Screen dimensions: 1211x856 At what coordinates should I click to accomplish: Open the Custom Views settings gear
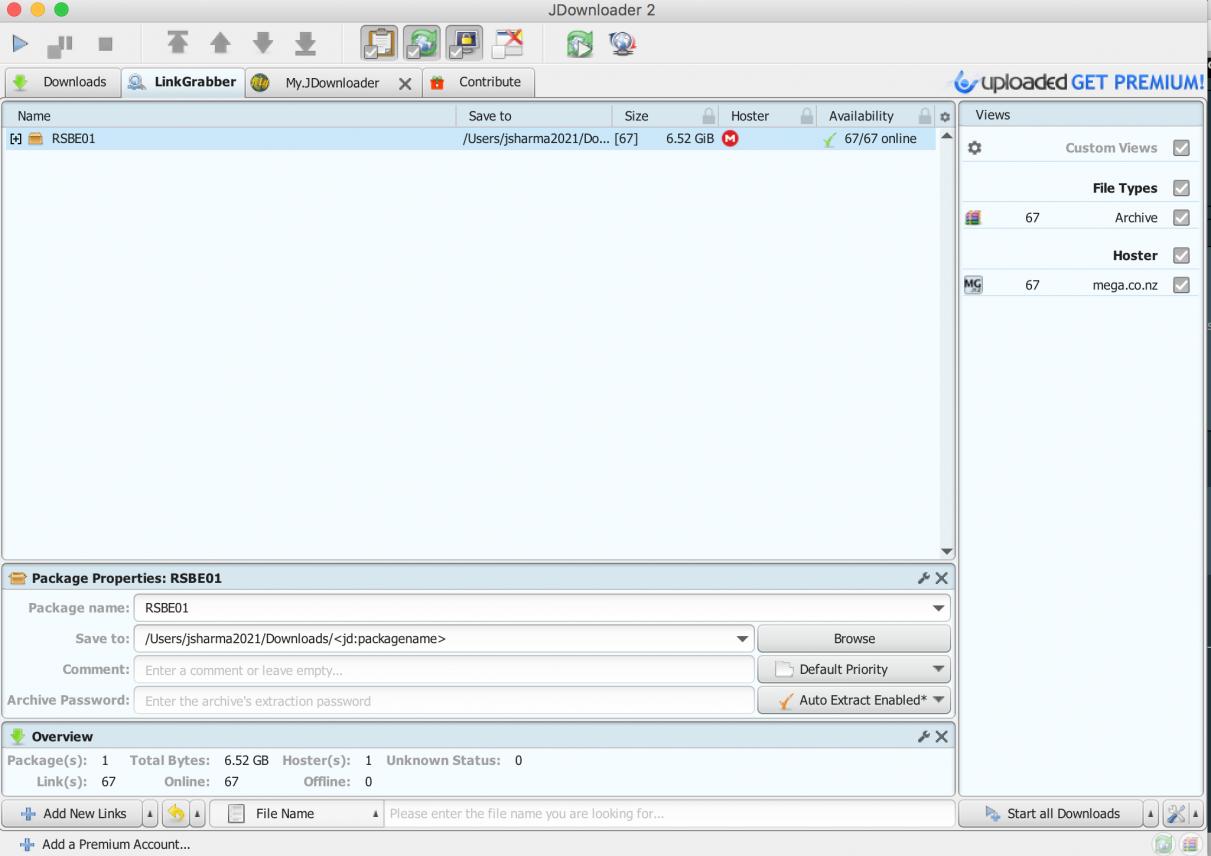click(975, 148)
